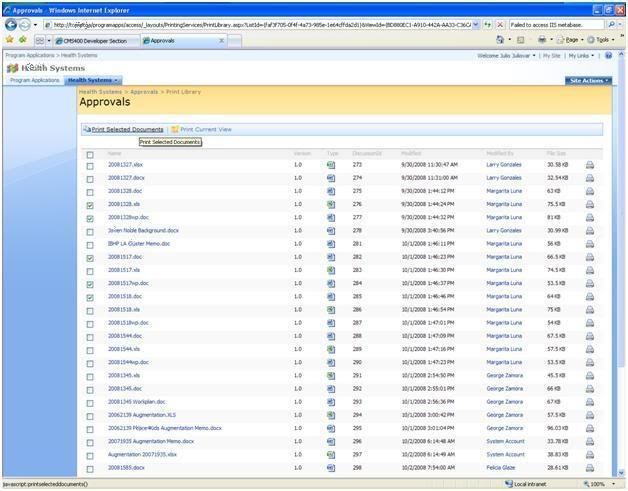Open the Site Actions dropdown
The width and height of the screenshot is (628, 491).
click(588, 80)
